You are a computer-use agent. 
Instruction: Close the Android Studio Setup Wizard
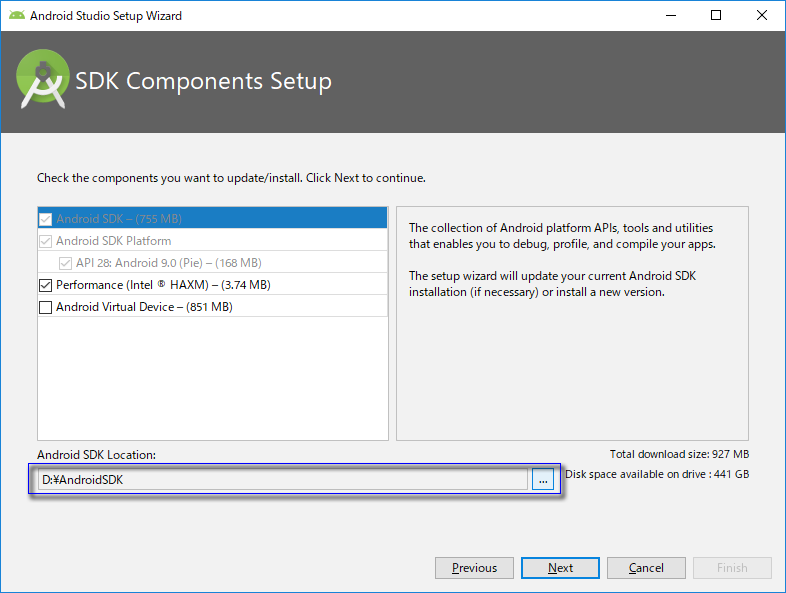(x=762, y=16)
